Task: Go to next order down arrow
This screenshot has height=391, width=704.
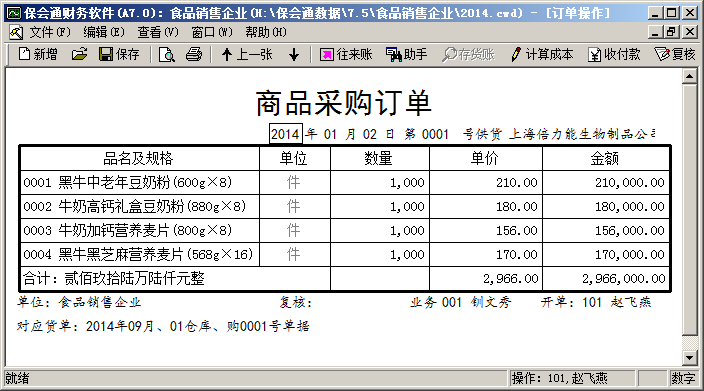Action: point(294,54)
